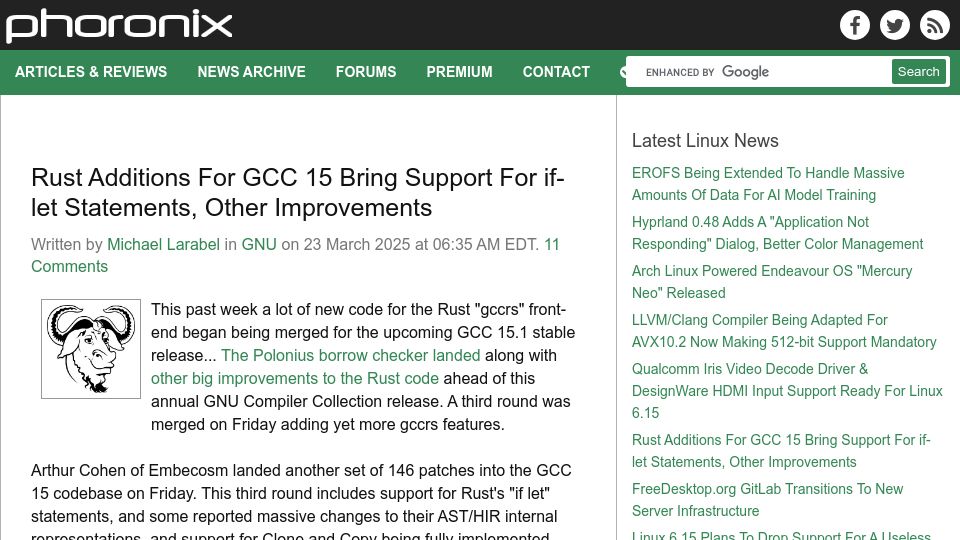
Task: Open FreeDesktop.org GitLab Transitions link
Action: click(x=767, y=500)
